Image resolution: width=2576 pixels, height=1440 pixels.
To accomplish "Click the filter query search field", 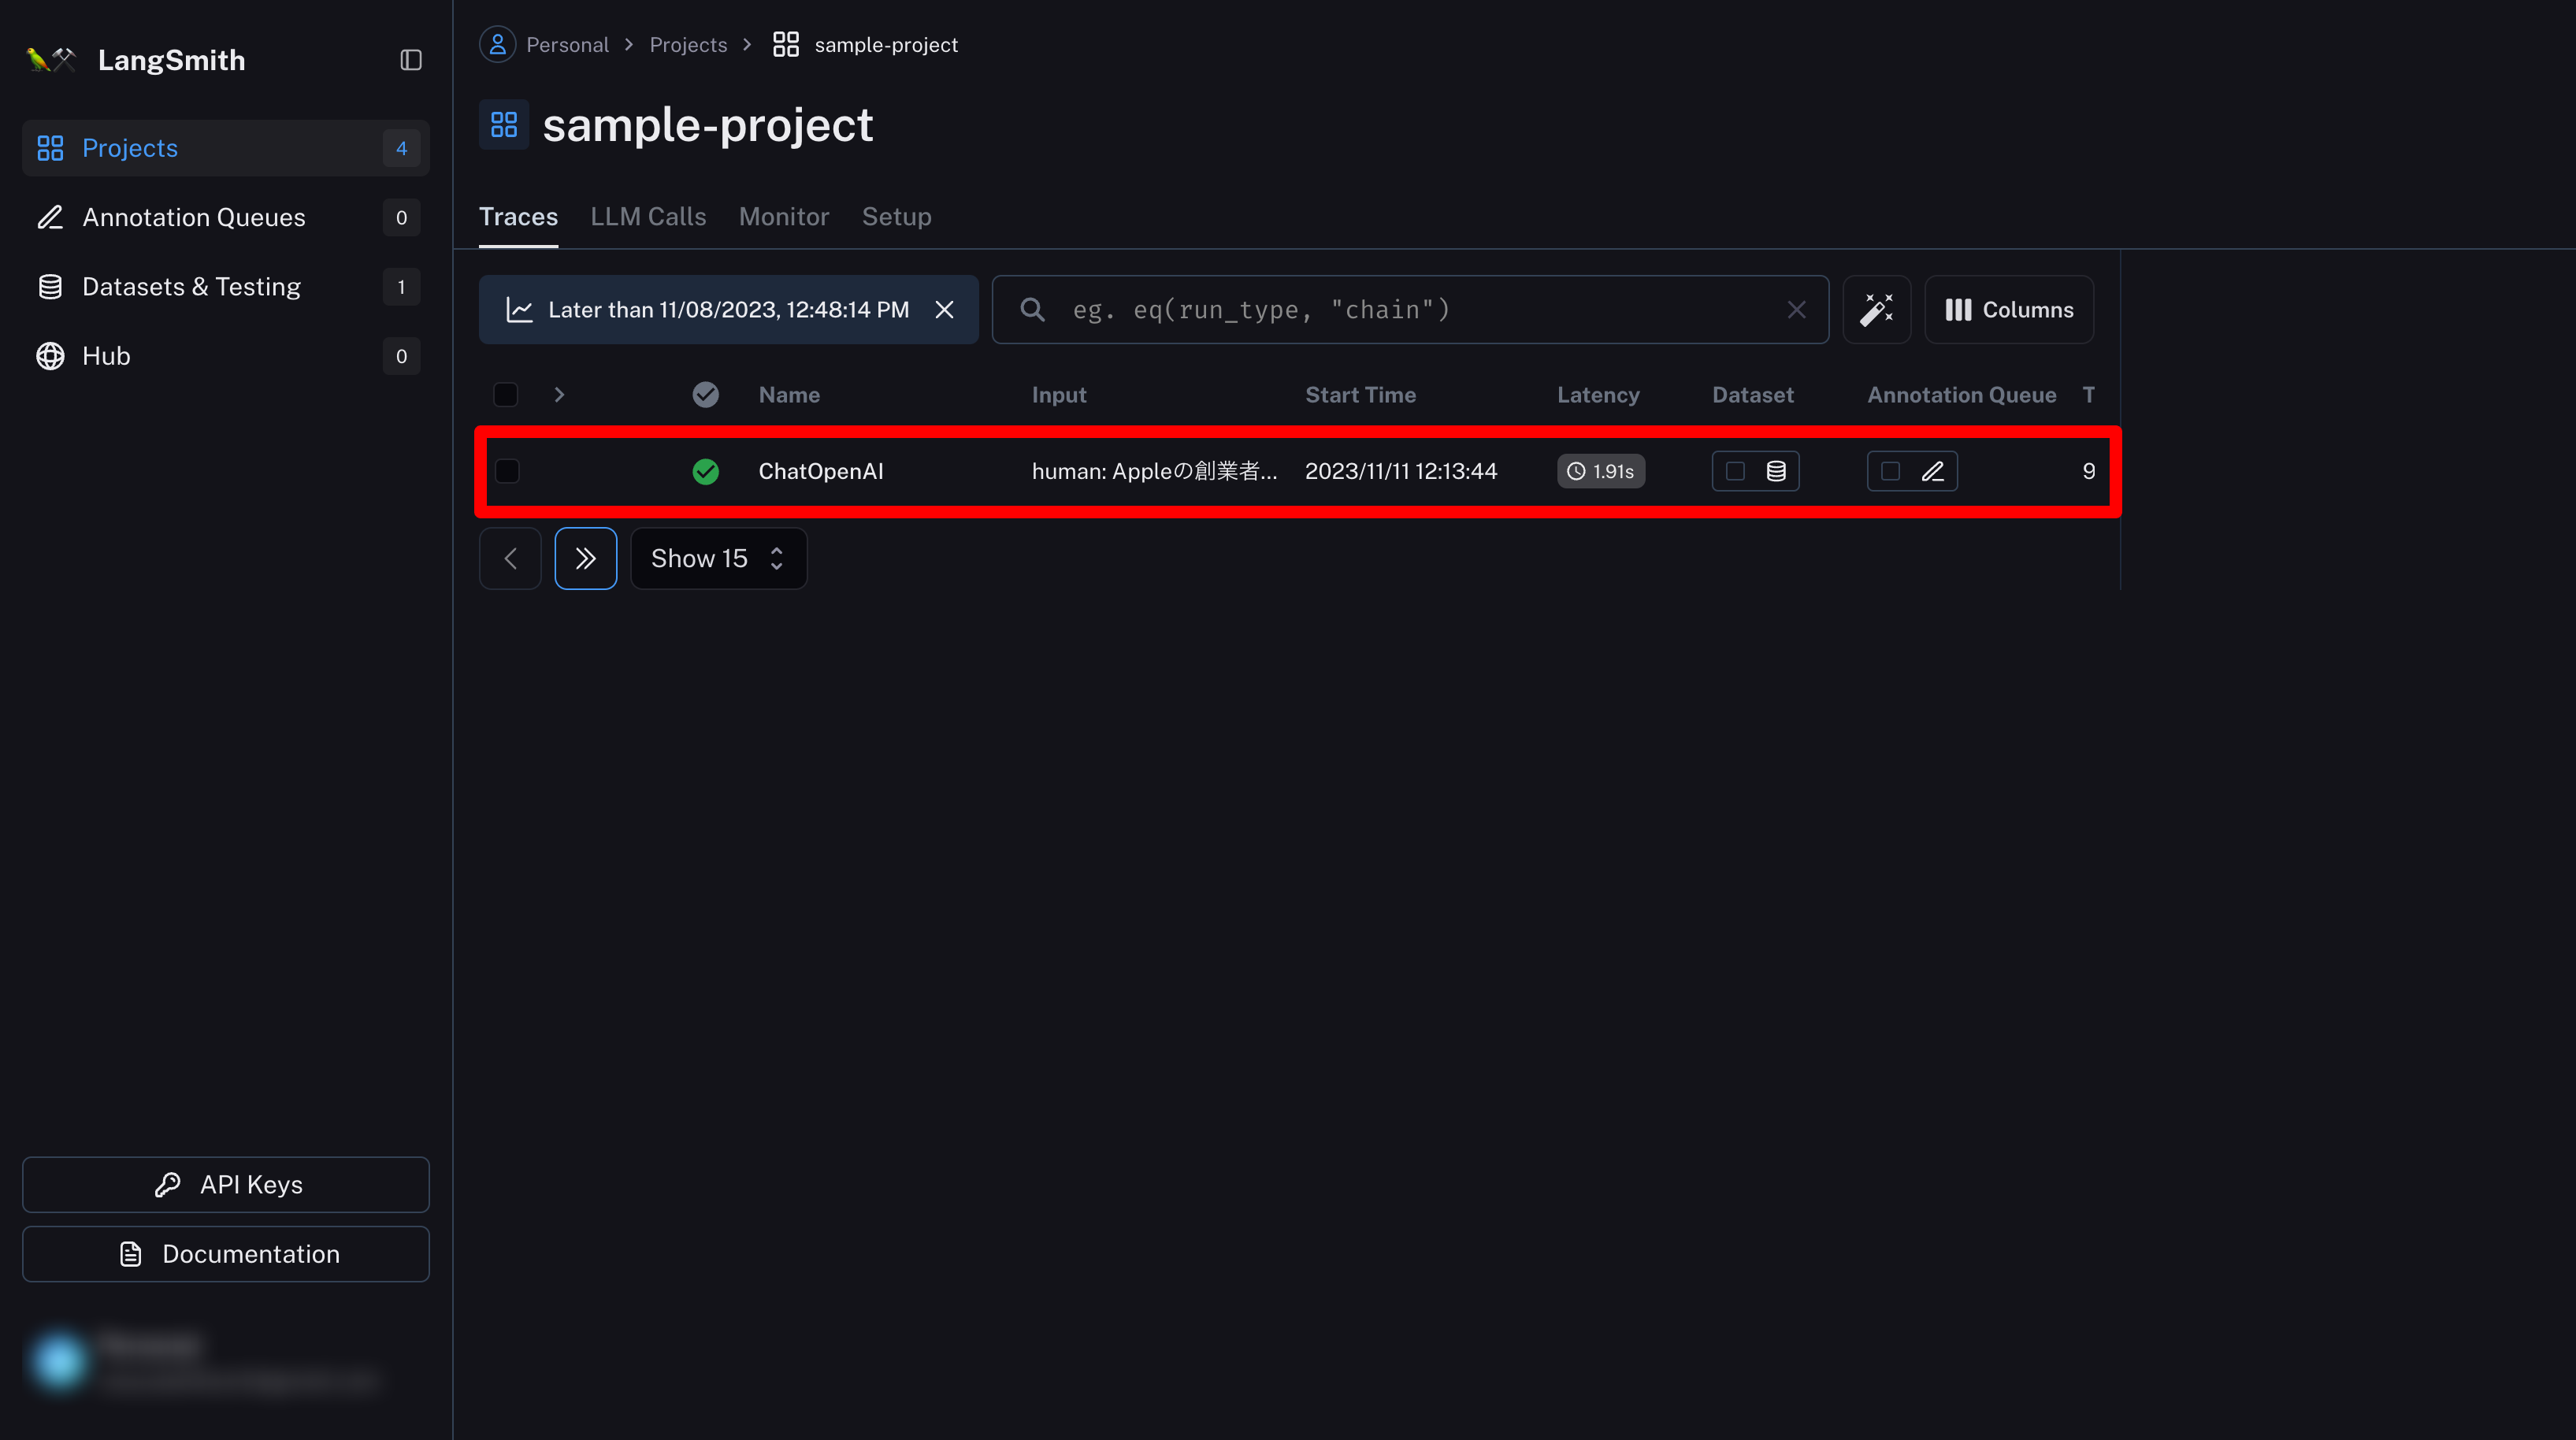I will click(x=1410, y=310).
